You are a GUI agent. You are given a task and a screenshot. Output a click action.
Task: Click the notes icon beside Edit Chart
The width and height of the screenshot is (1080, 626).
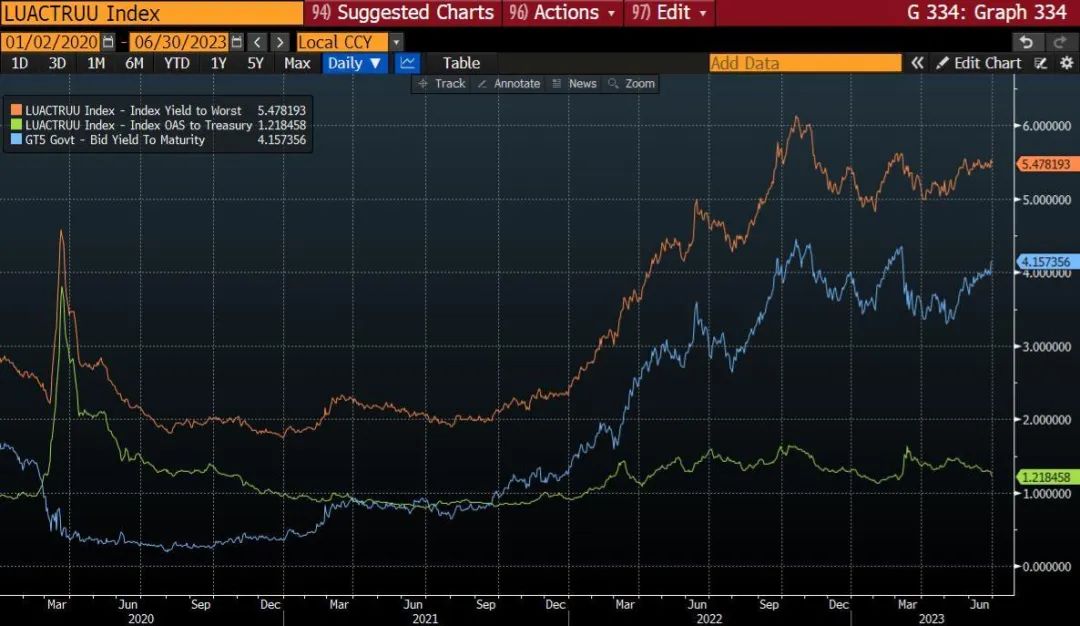[x=1041, y=63]
